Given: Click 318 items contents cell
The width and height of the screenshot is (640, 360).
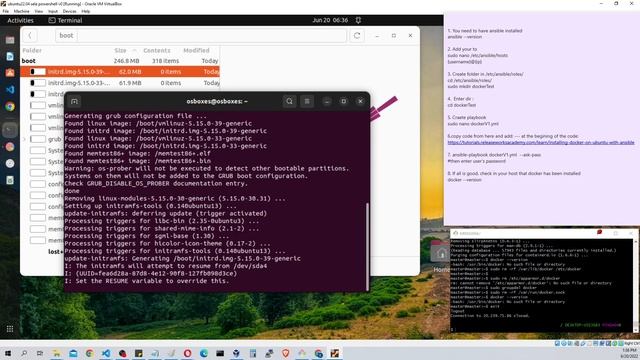Looking at the screenshot, I should pyautogui.click(x=165, y=61).
